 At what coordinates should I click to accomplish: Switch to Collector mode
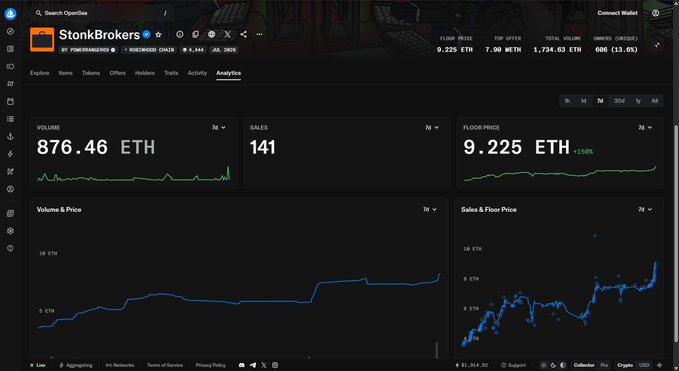point(584,365)
